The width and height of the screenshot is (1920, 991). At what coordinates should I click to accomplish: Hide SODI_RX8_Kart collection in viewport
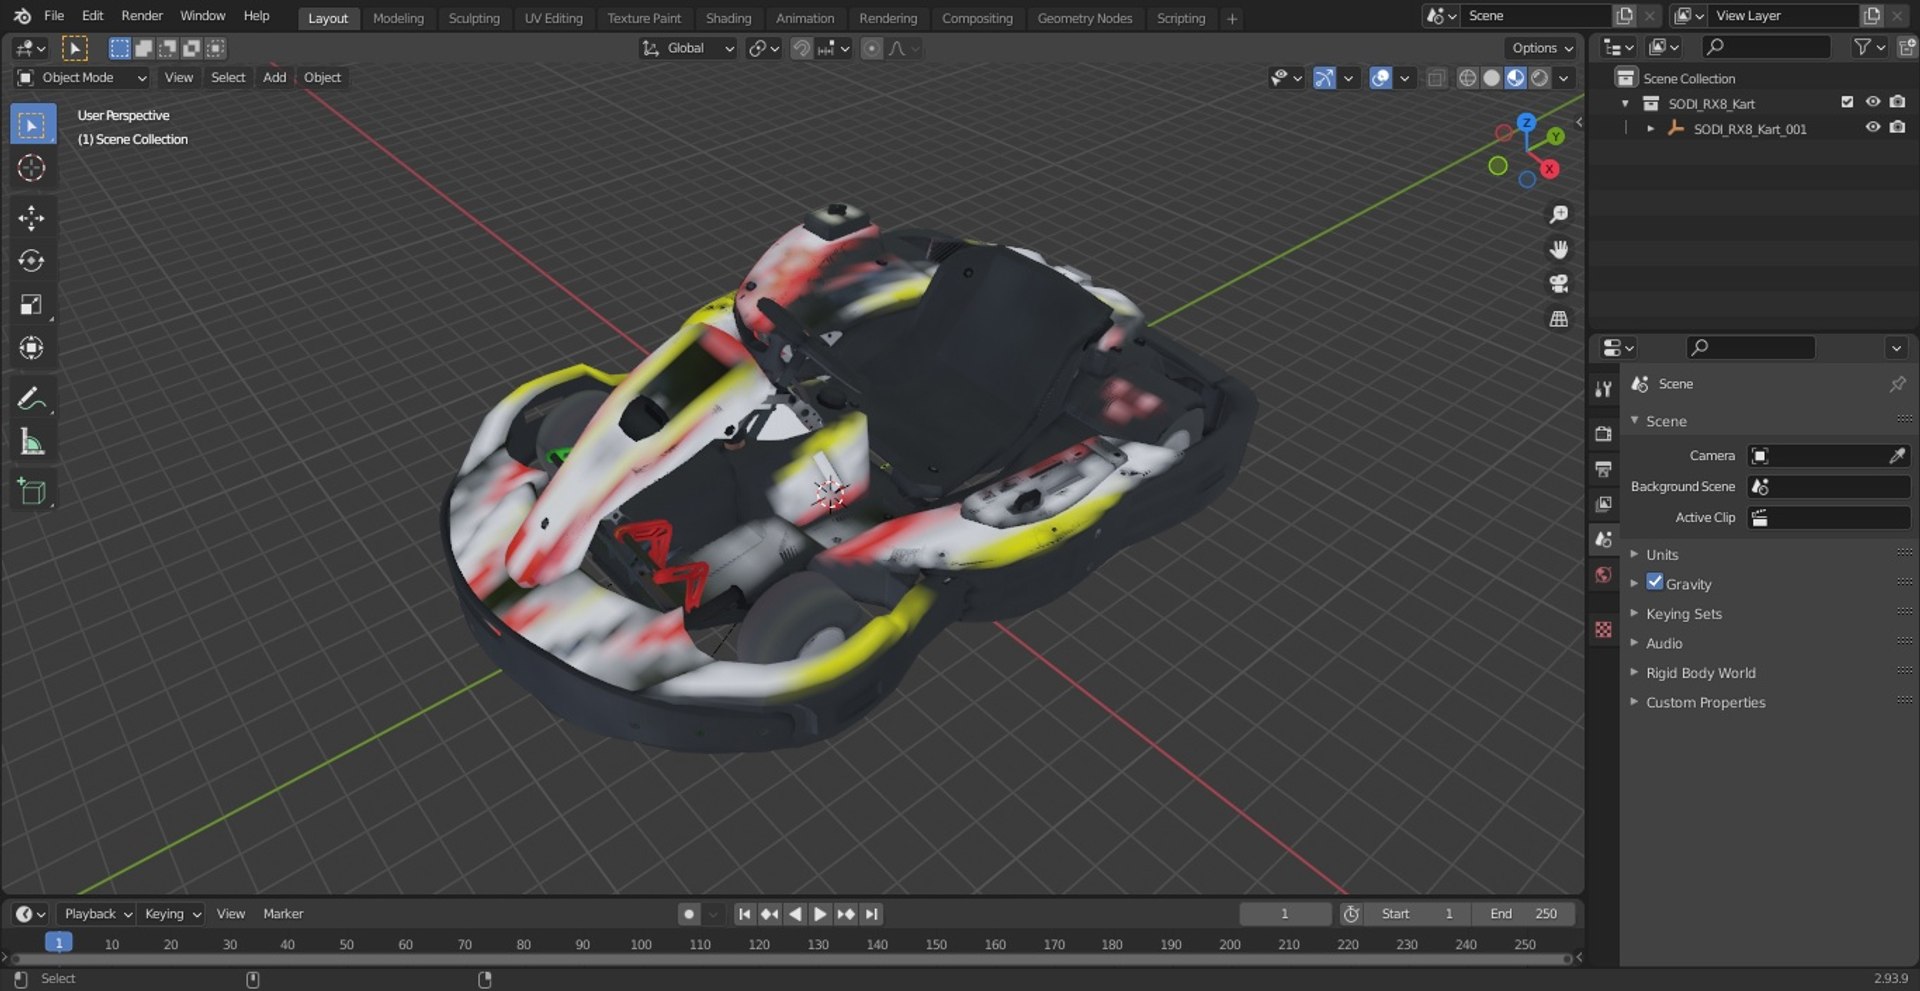1872,102
